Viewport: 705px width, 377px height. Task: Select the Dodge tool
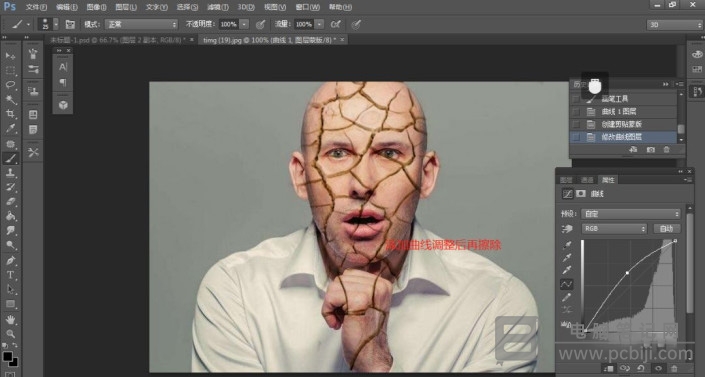10,245
